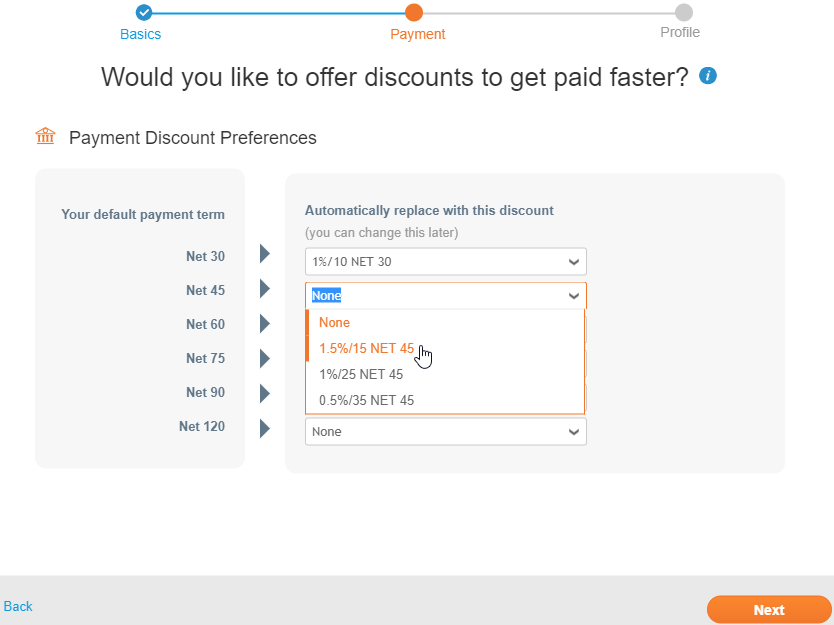This screenshot has width=834, height=625.
Task: Open the Net 120 discount dropdown
Action: [x=446, y=431]
